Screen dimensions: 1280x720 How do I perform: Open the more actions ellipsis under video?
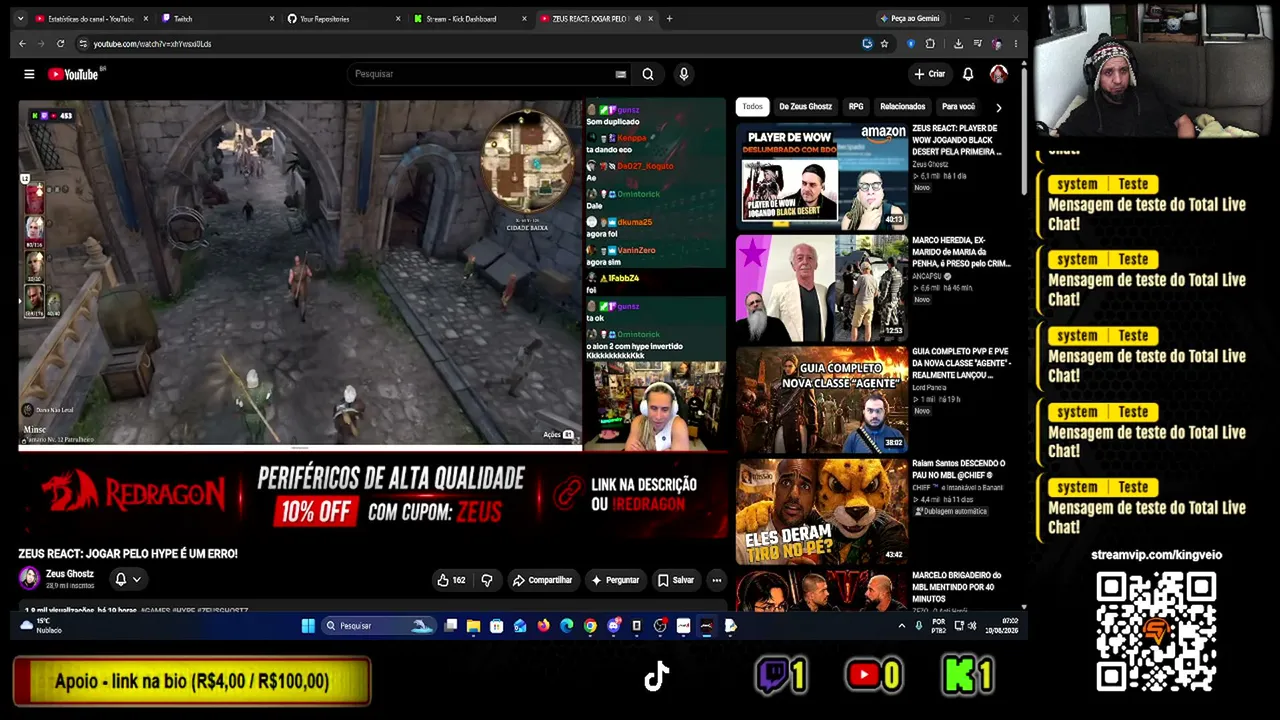tap(716, 580)
